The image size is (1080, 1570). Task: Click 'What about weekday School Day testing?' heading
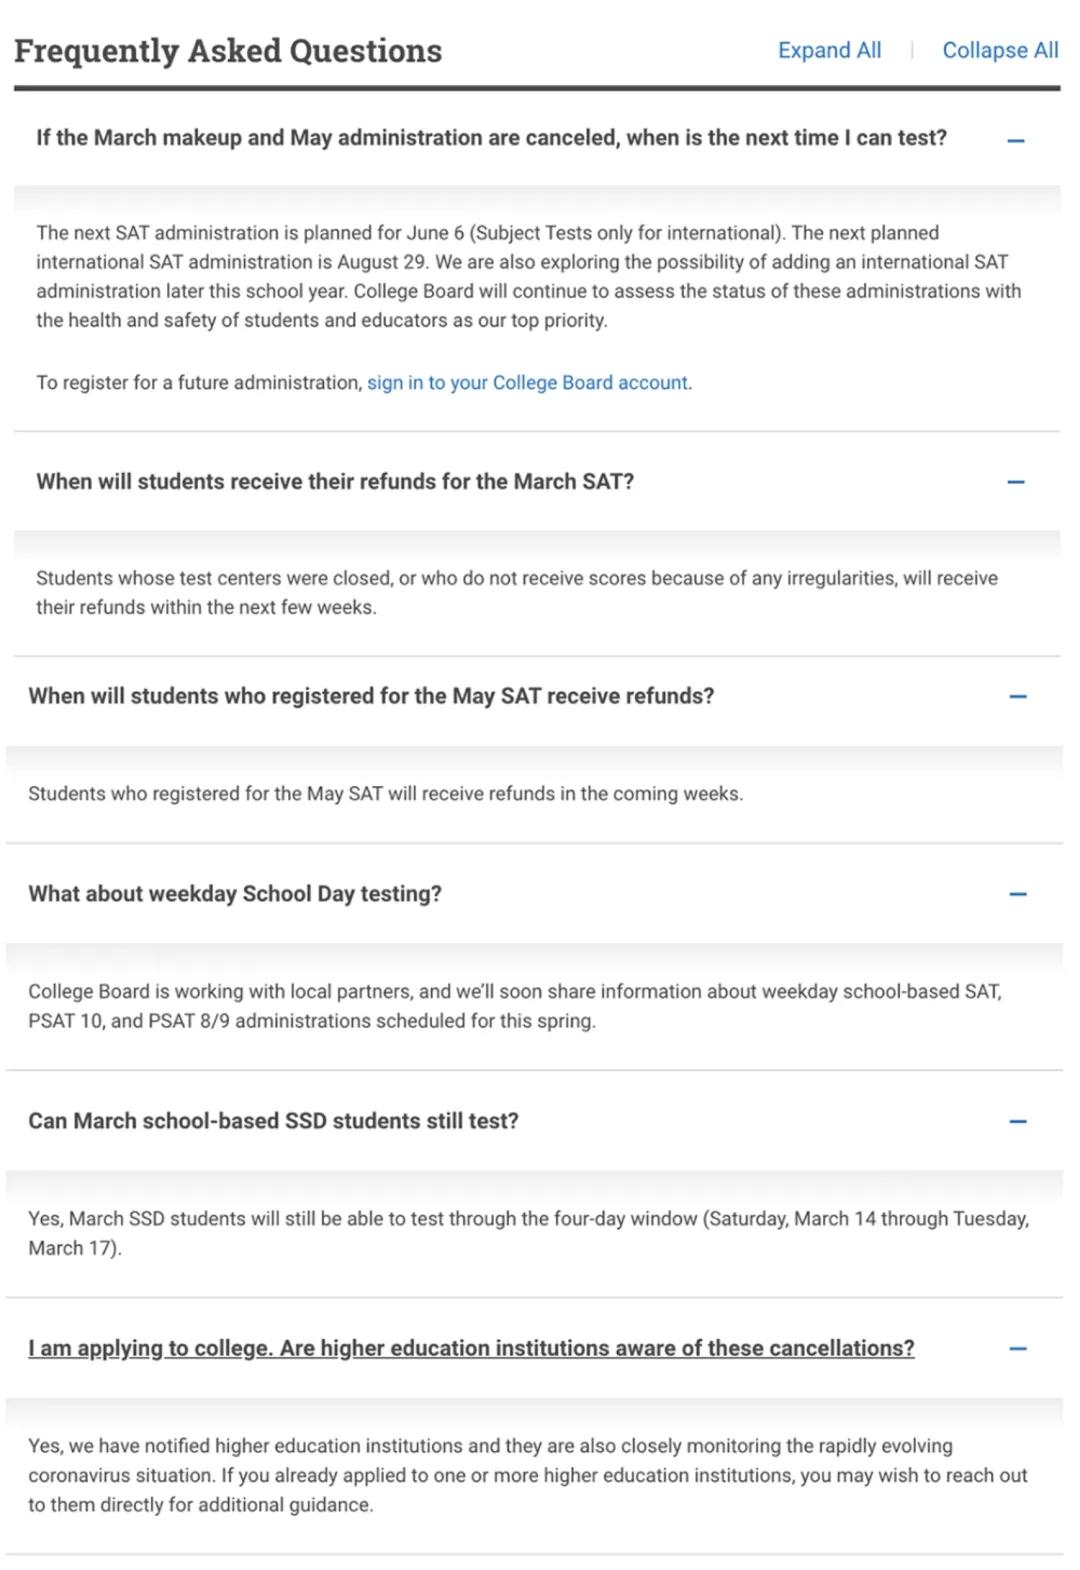[235, 894]
